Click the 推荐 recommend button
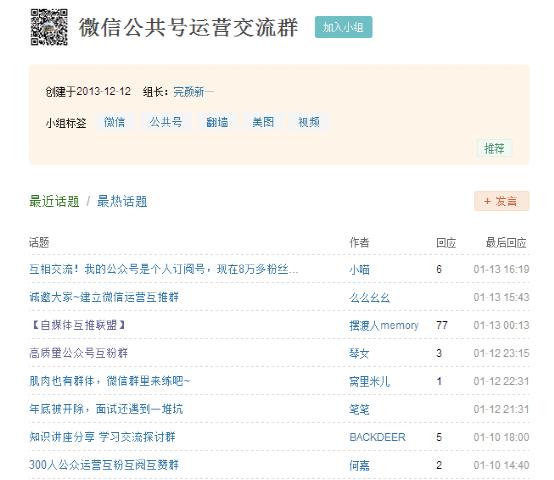The height and width of the screenshot is (480, 554). 494,148
